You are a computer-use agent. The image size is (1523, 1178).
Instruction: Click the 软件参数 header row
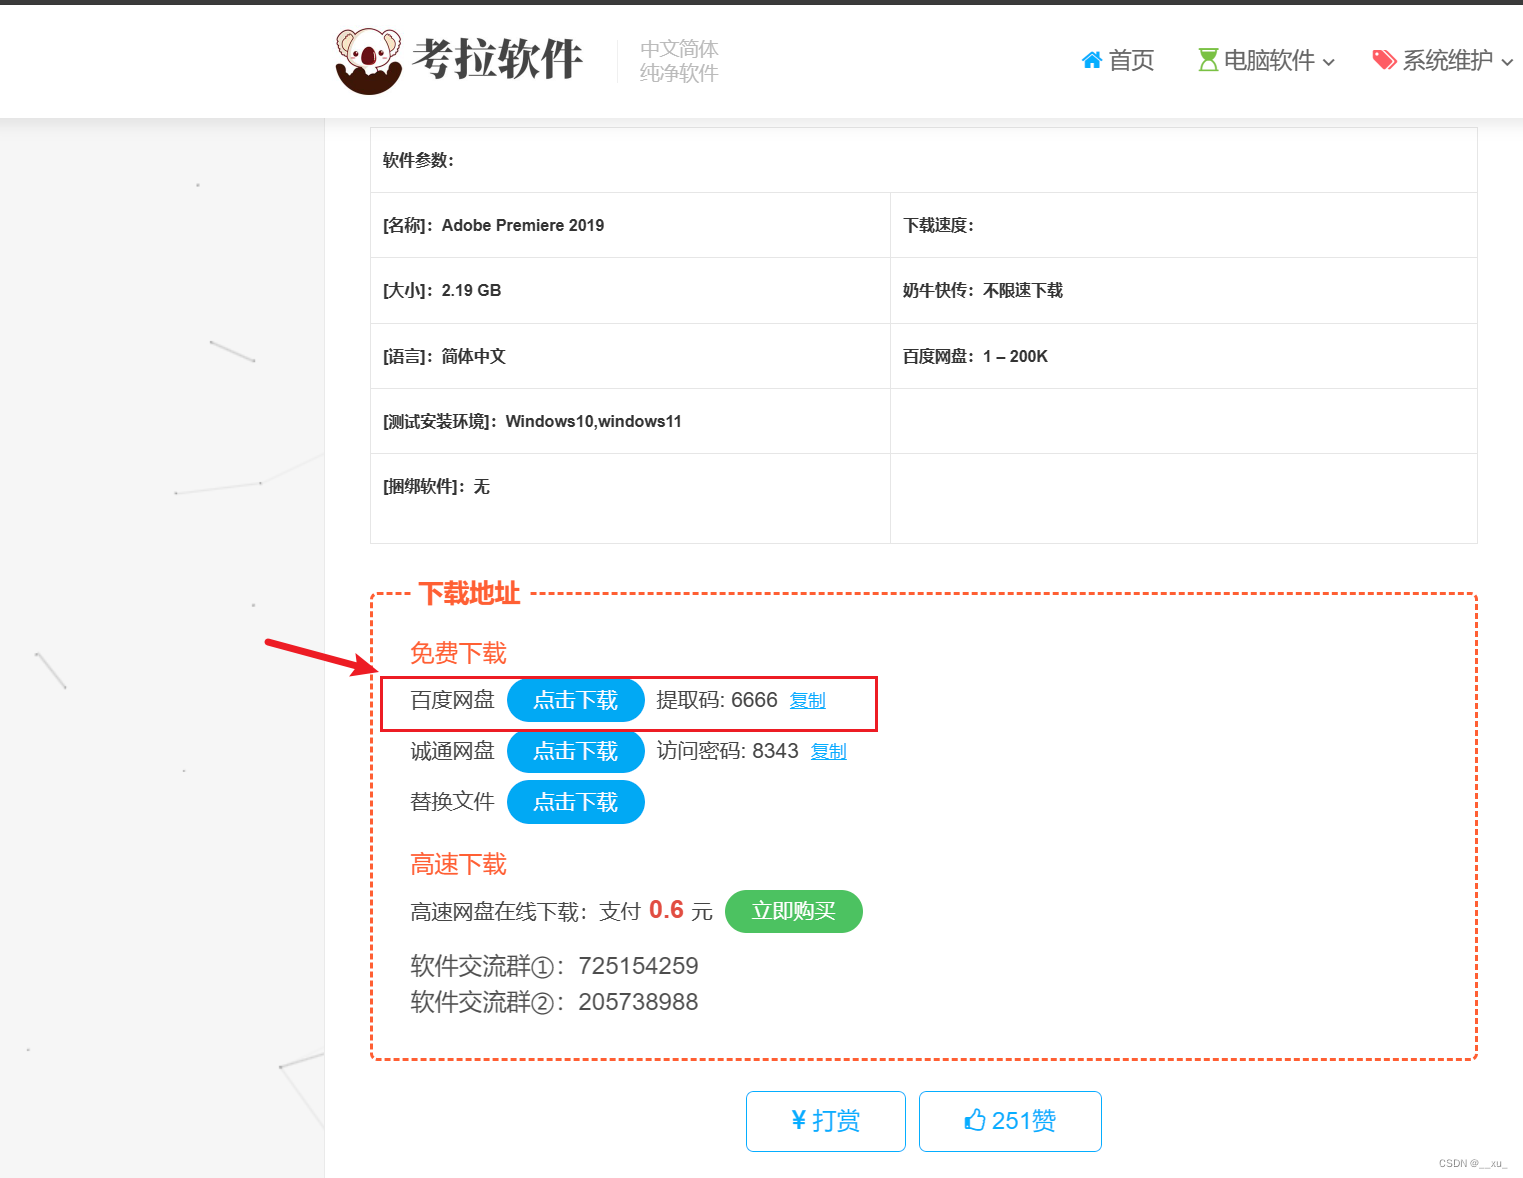(924, 160)
